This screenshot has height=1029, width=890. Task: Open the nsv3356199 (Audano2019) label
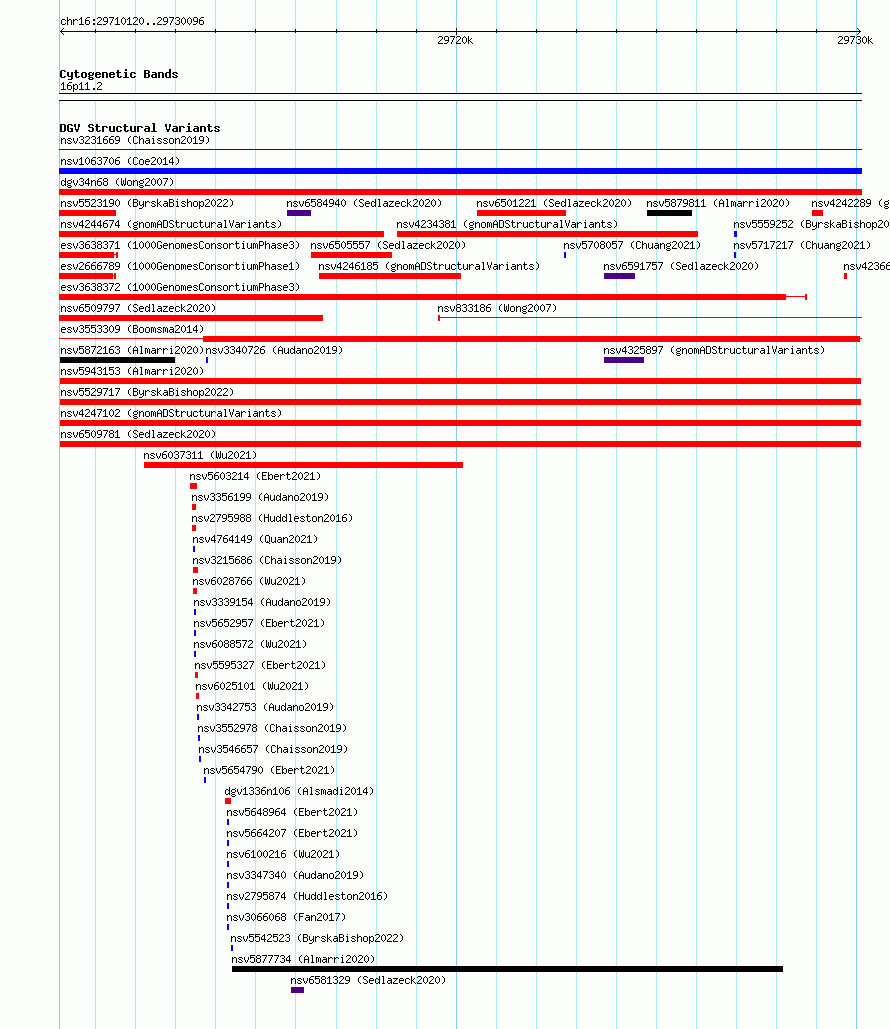(260, 497)
